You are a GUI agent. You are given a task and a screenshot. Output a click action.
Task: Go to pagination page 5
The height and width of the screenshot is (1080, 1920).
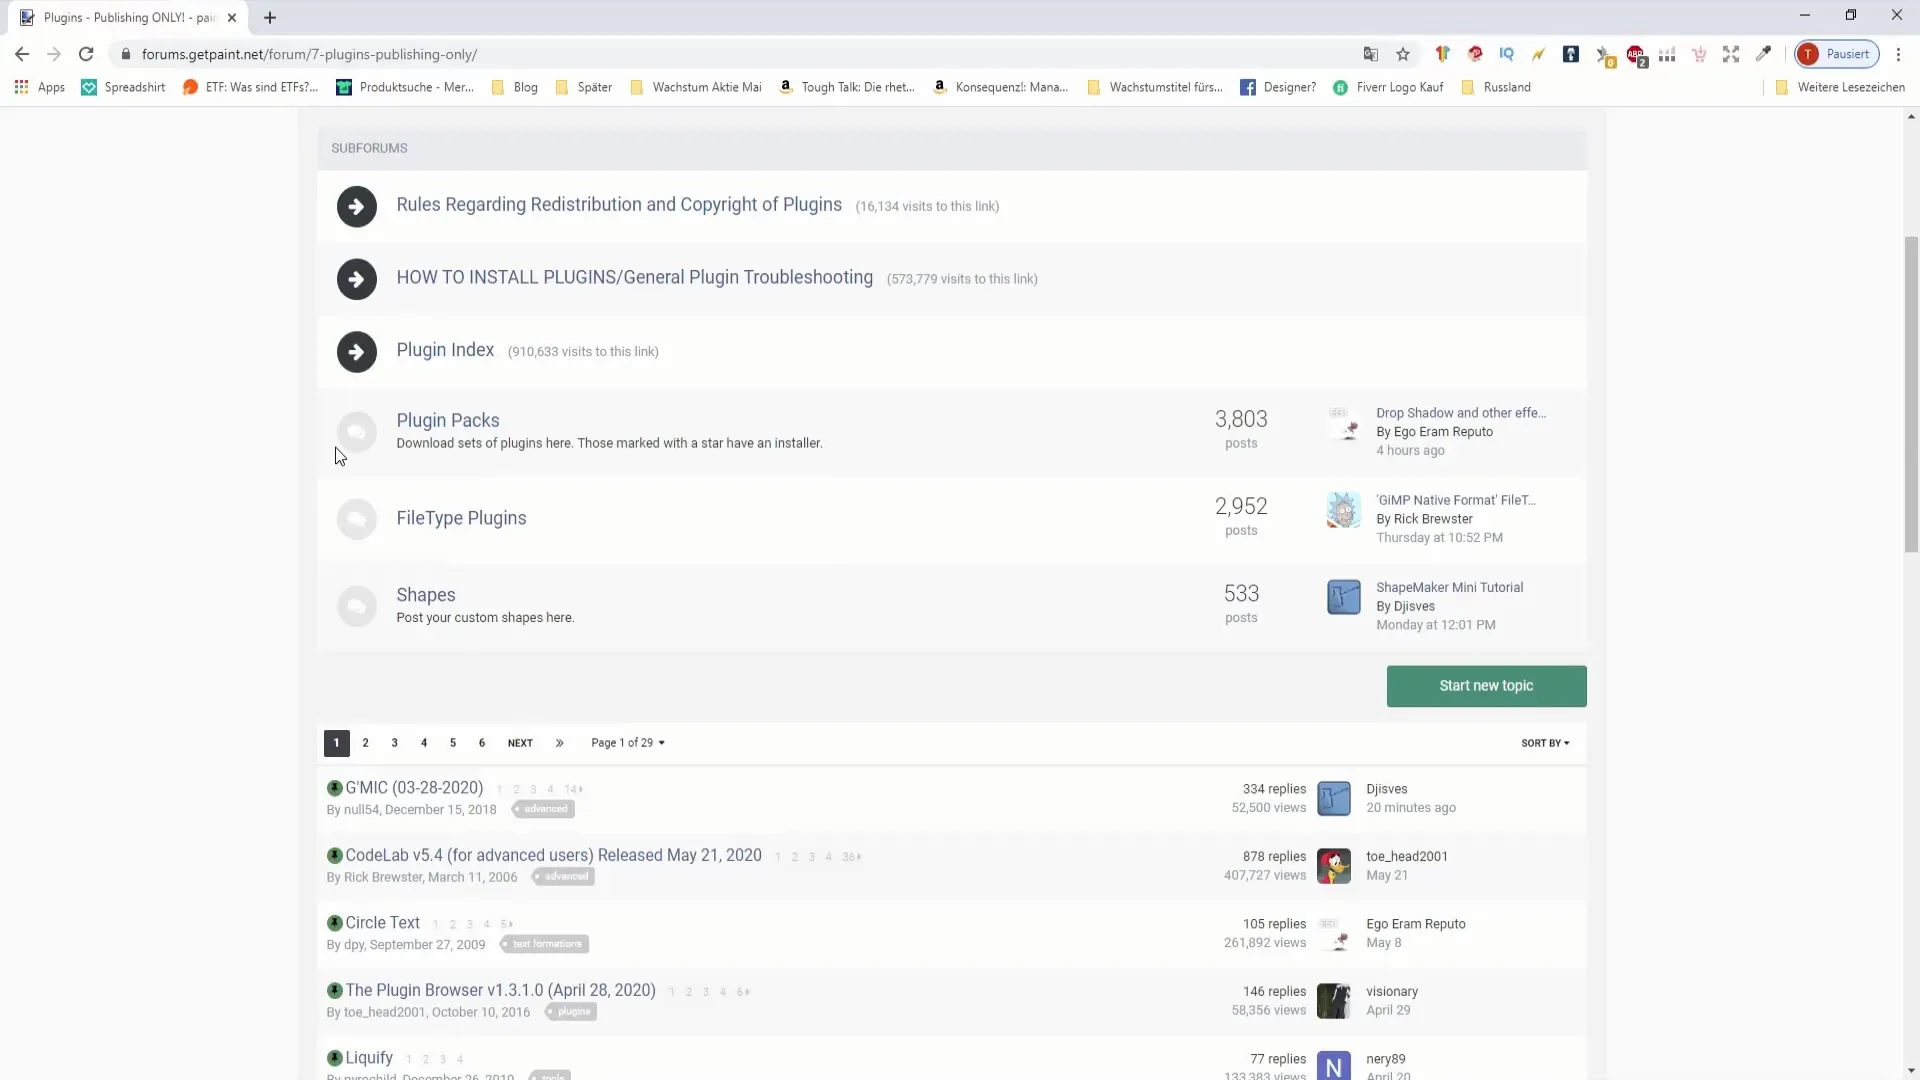tap(453, 743)
